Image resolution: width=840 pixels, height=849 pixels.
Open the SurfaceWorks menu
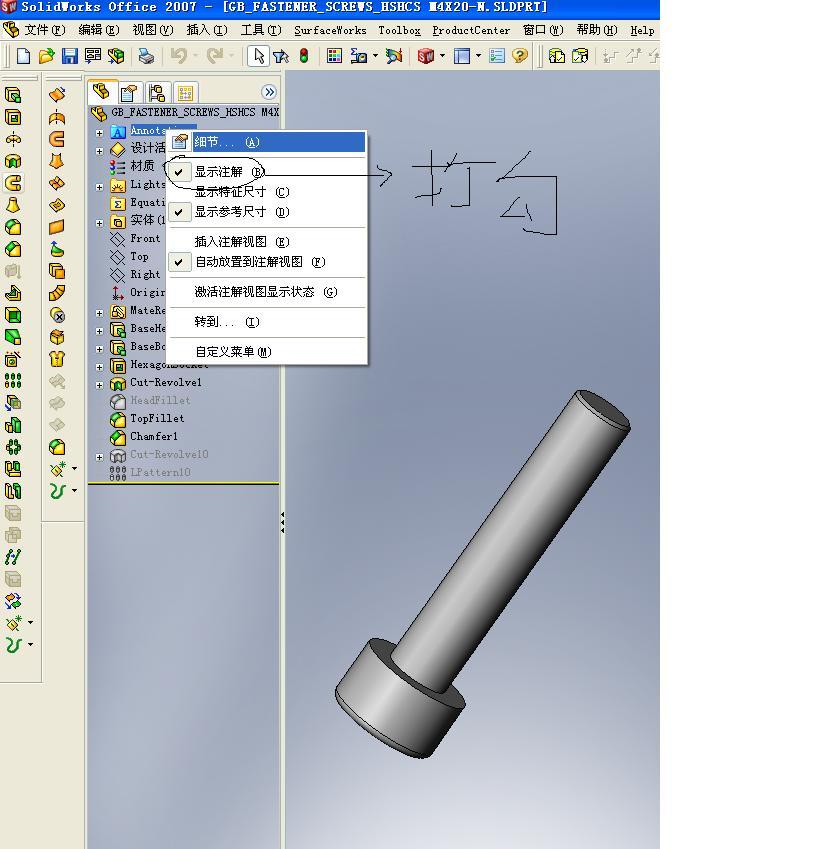pyautogui.click(x=330, y=30)
